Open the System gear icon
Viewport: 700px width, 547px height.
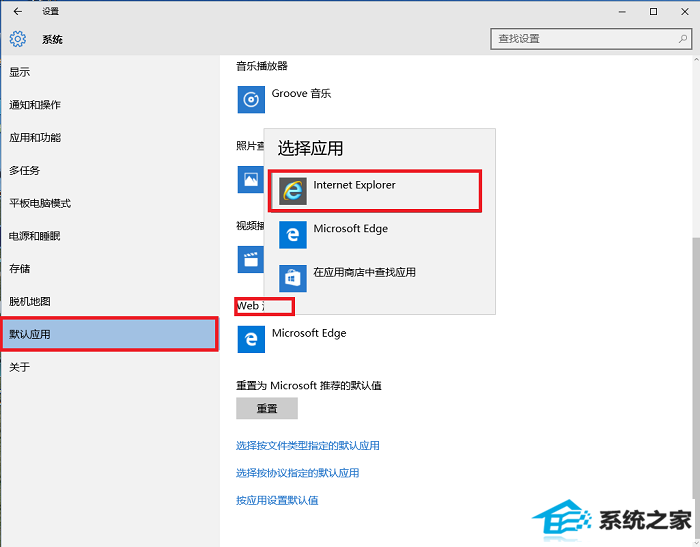(x=18, y=39)
